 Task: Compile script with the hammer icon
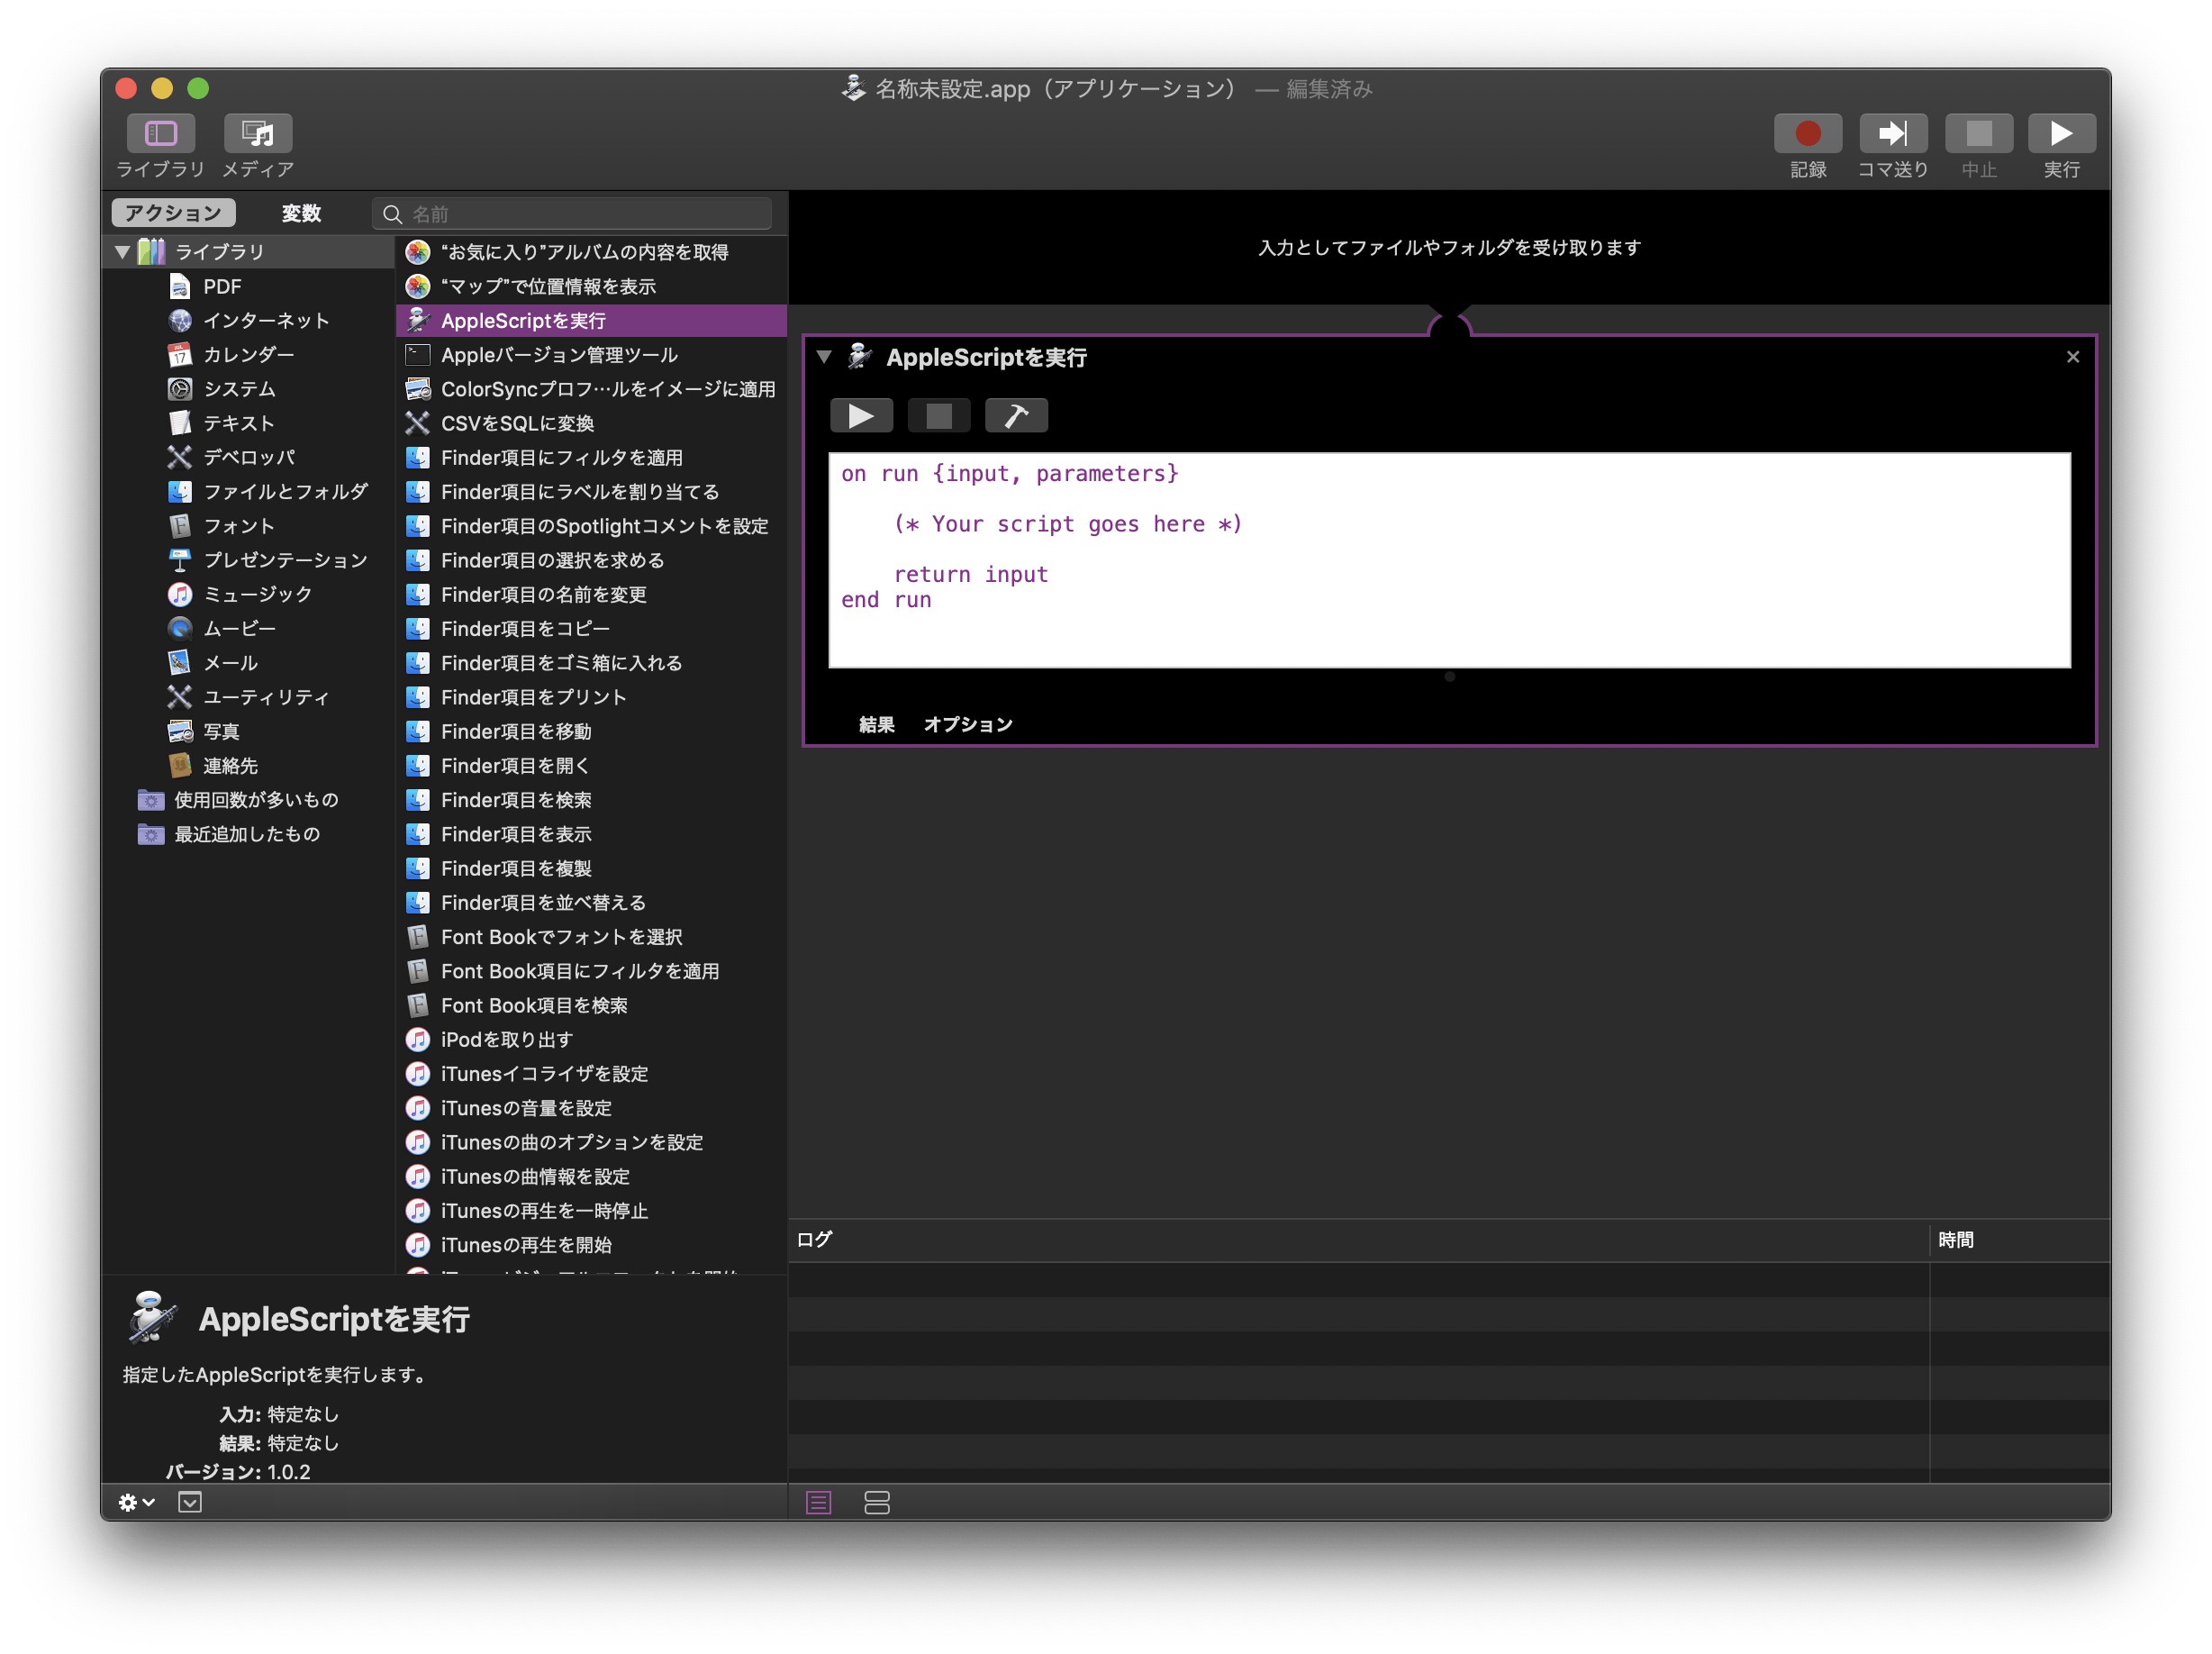tap(1016, 416)
